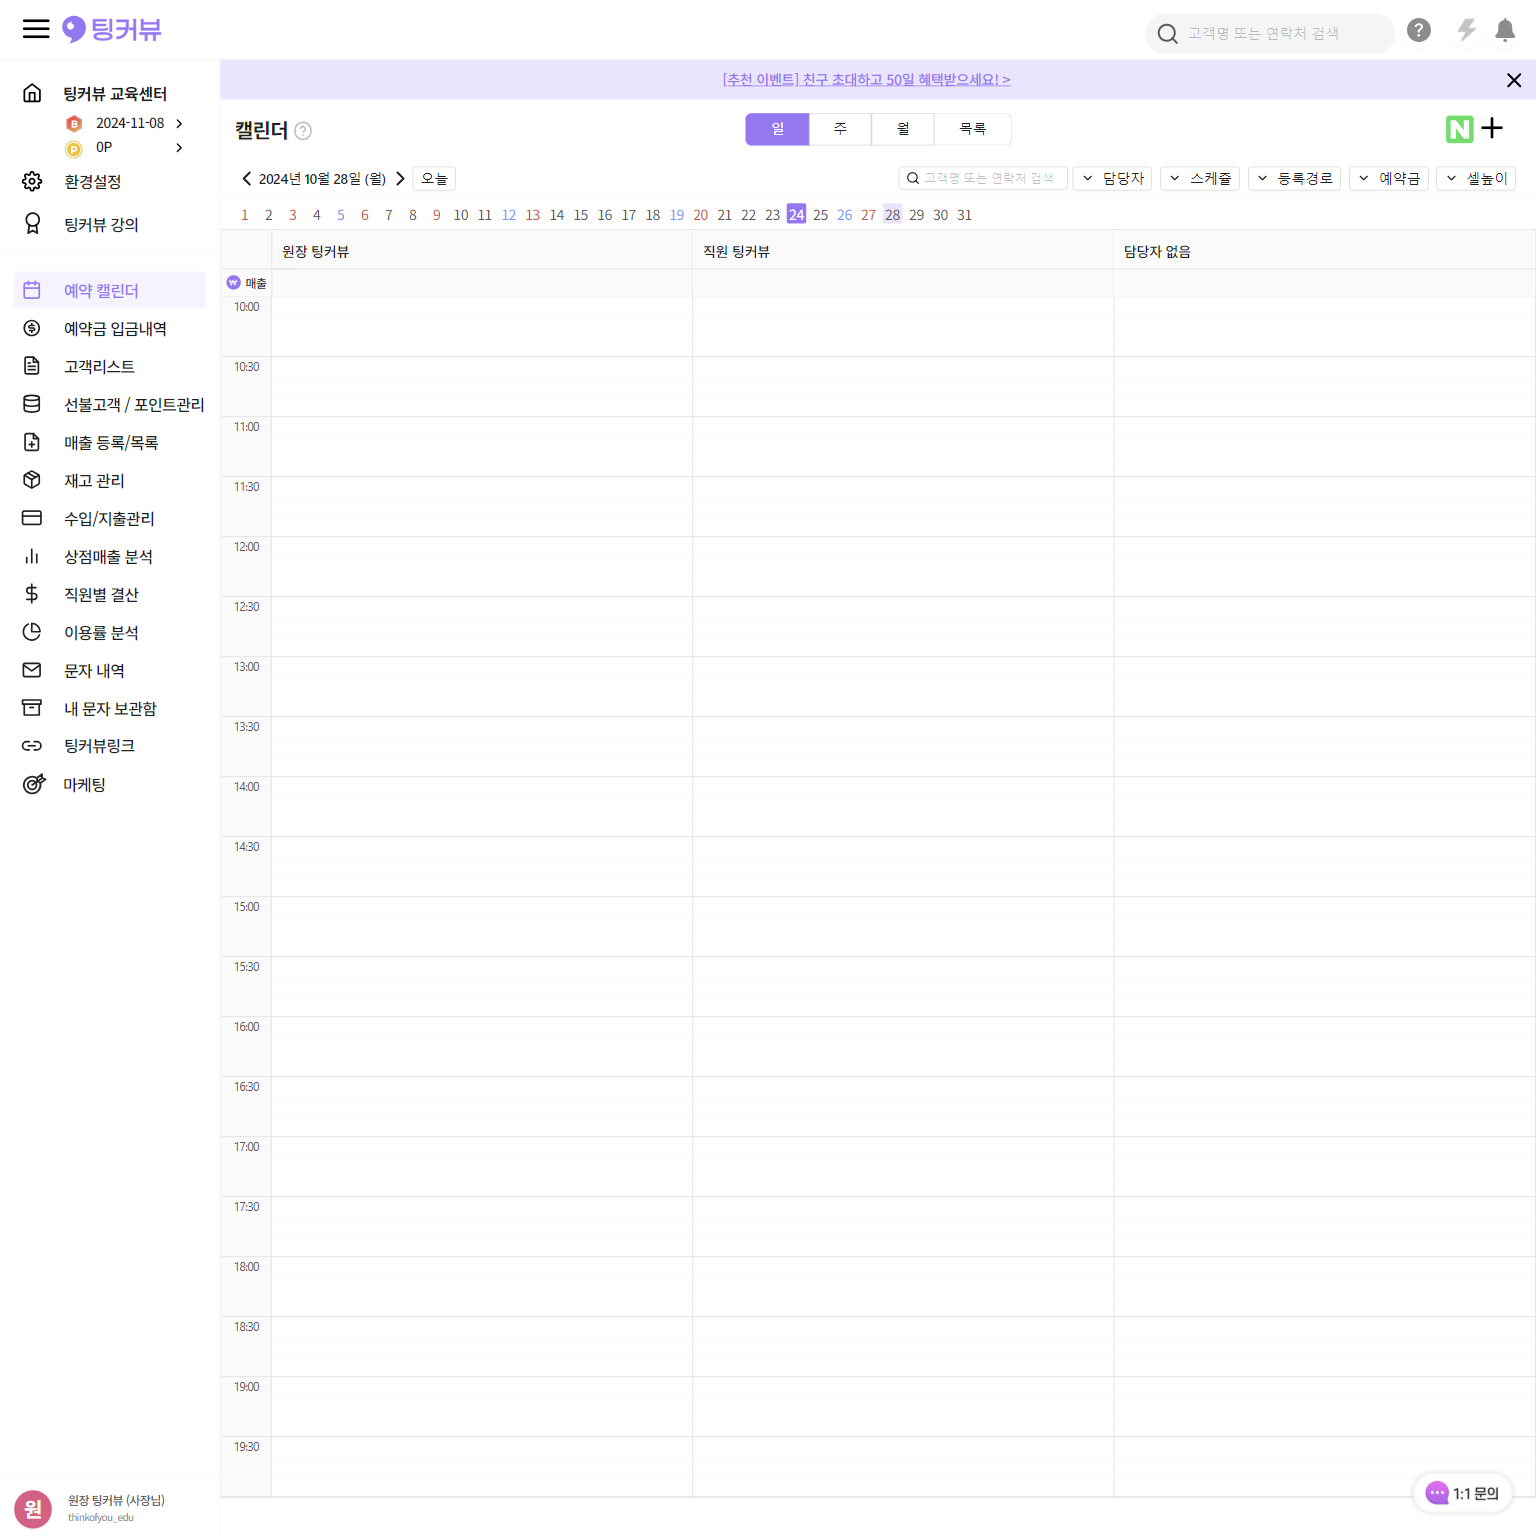Select date 15 in the day strip

(581, 215)
